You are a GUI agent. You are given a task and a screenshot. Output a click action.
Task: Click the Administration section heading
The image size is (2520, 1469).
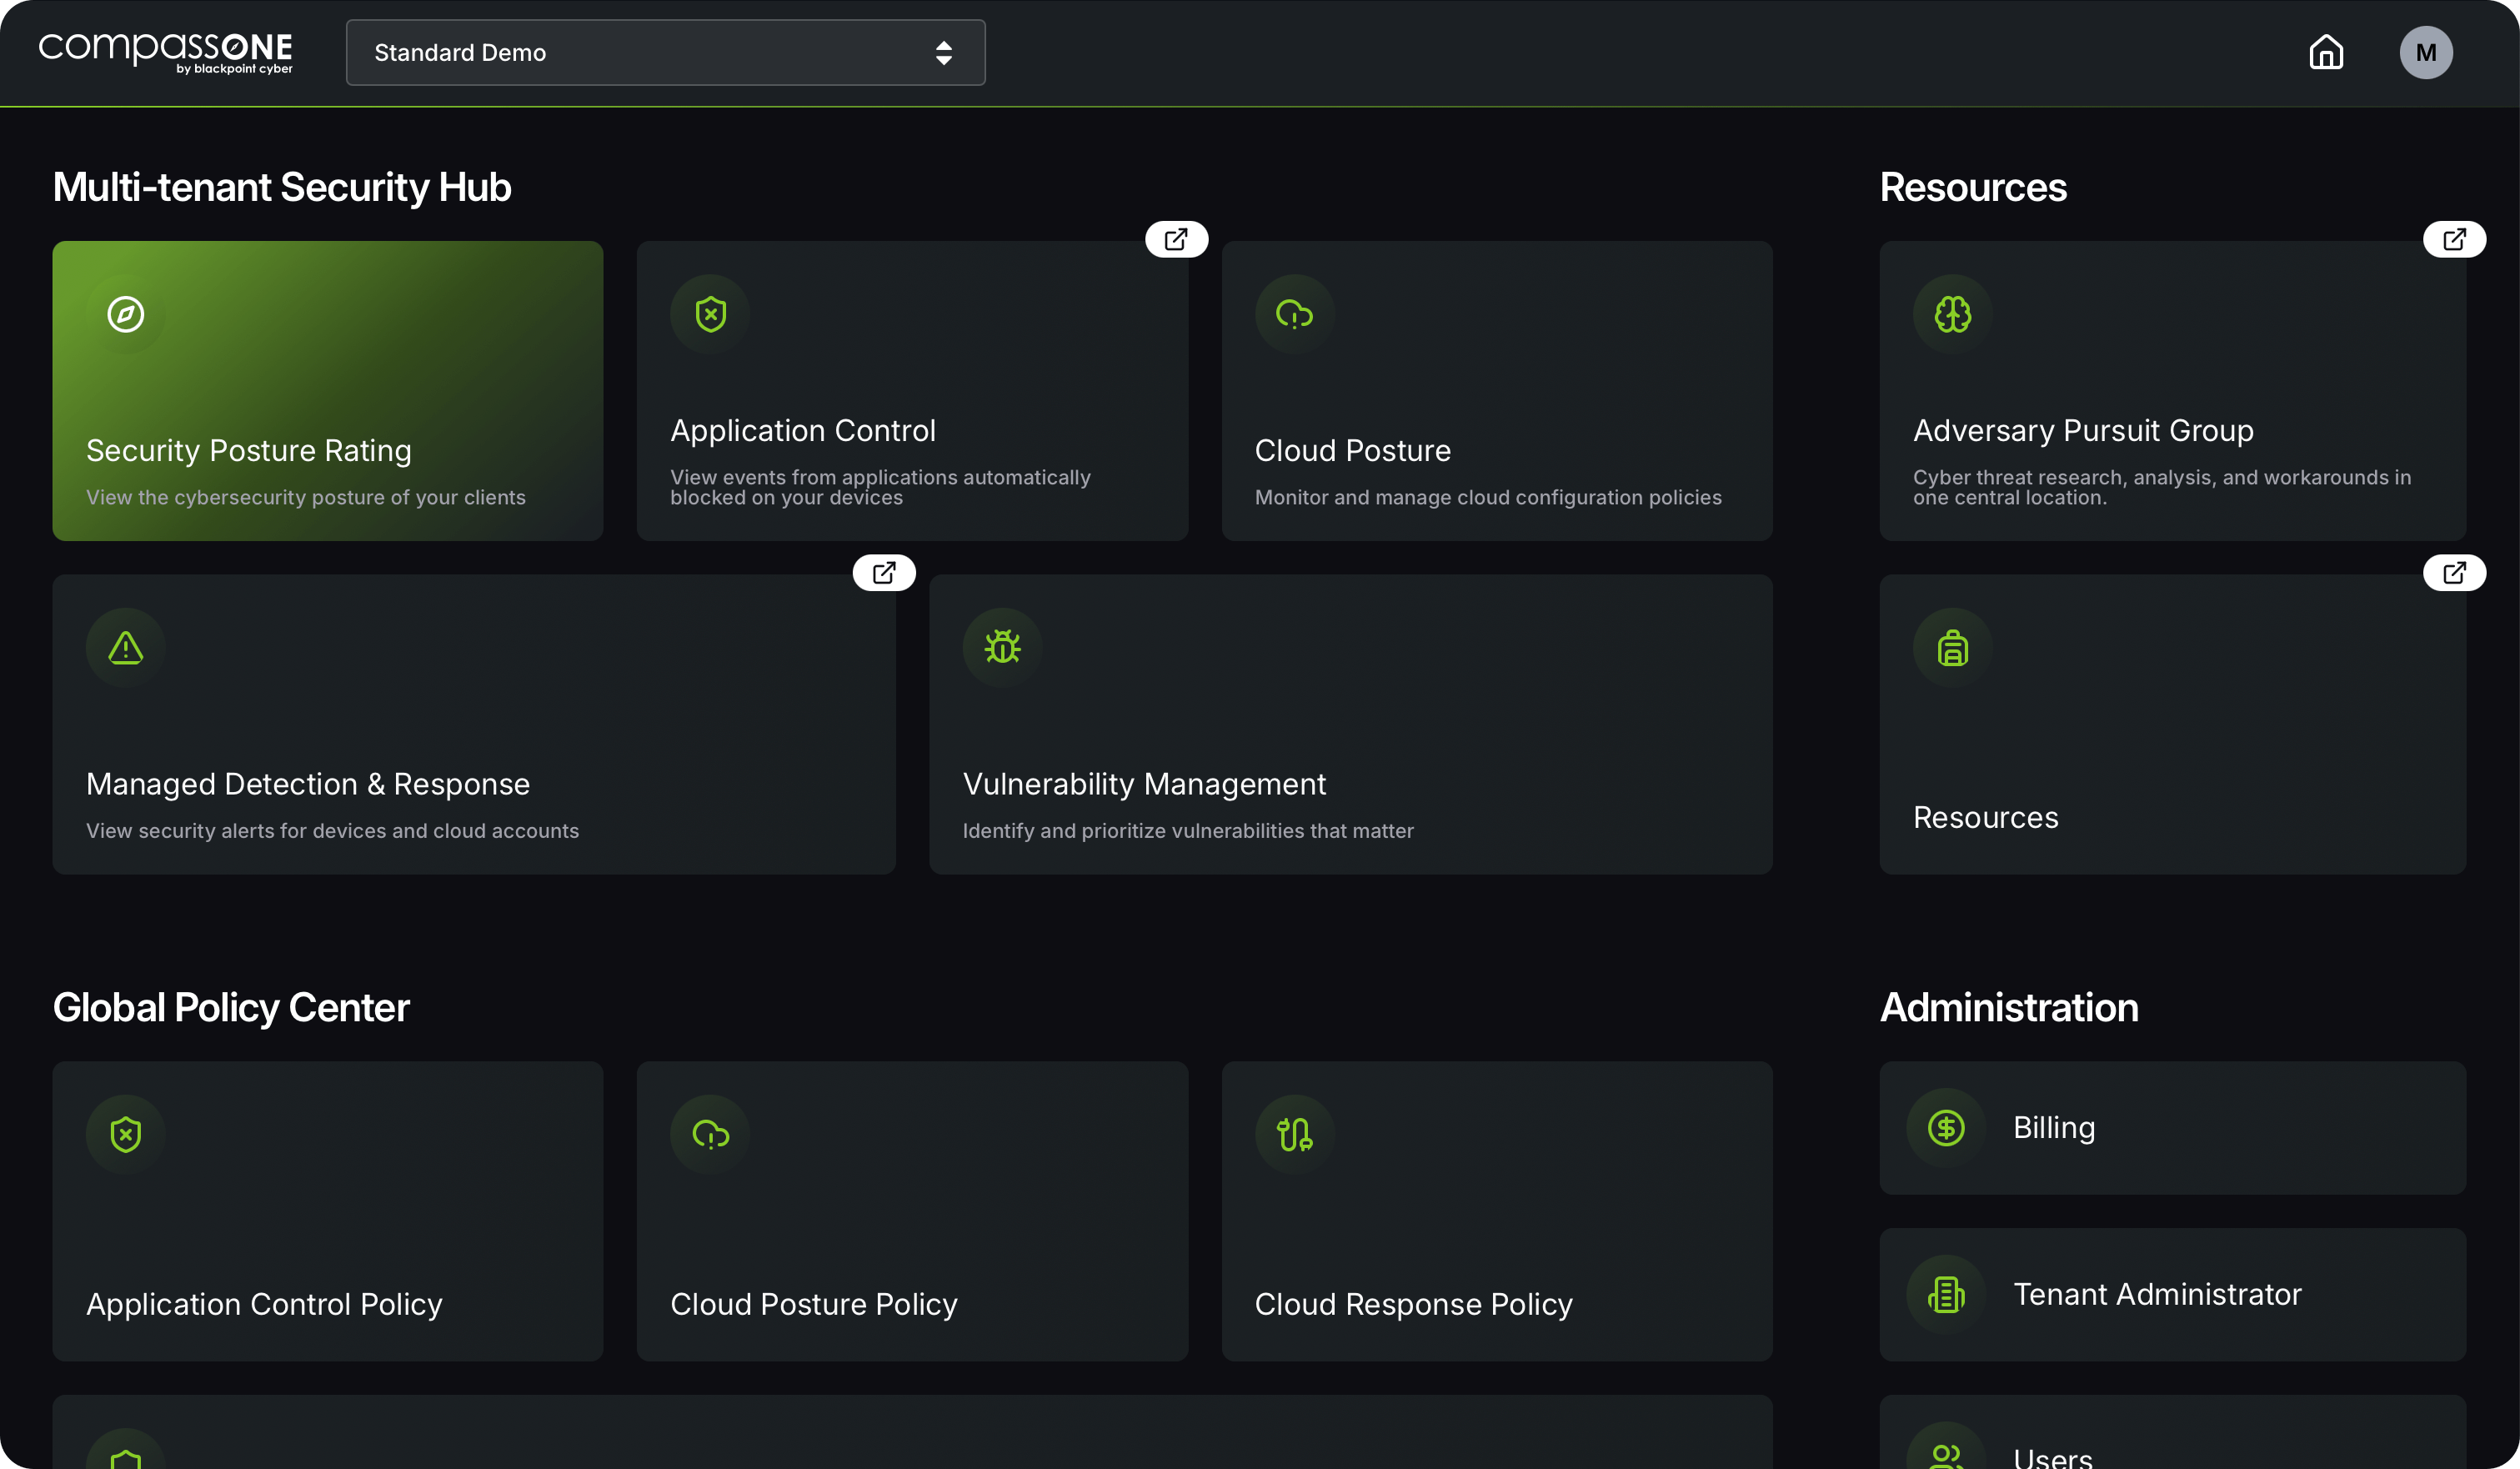point(2009,1007)
